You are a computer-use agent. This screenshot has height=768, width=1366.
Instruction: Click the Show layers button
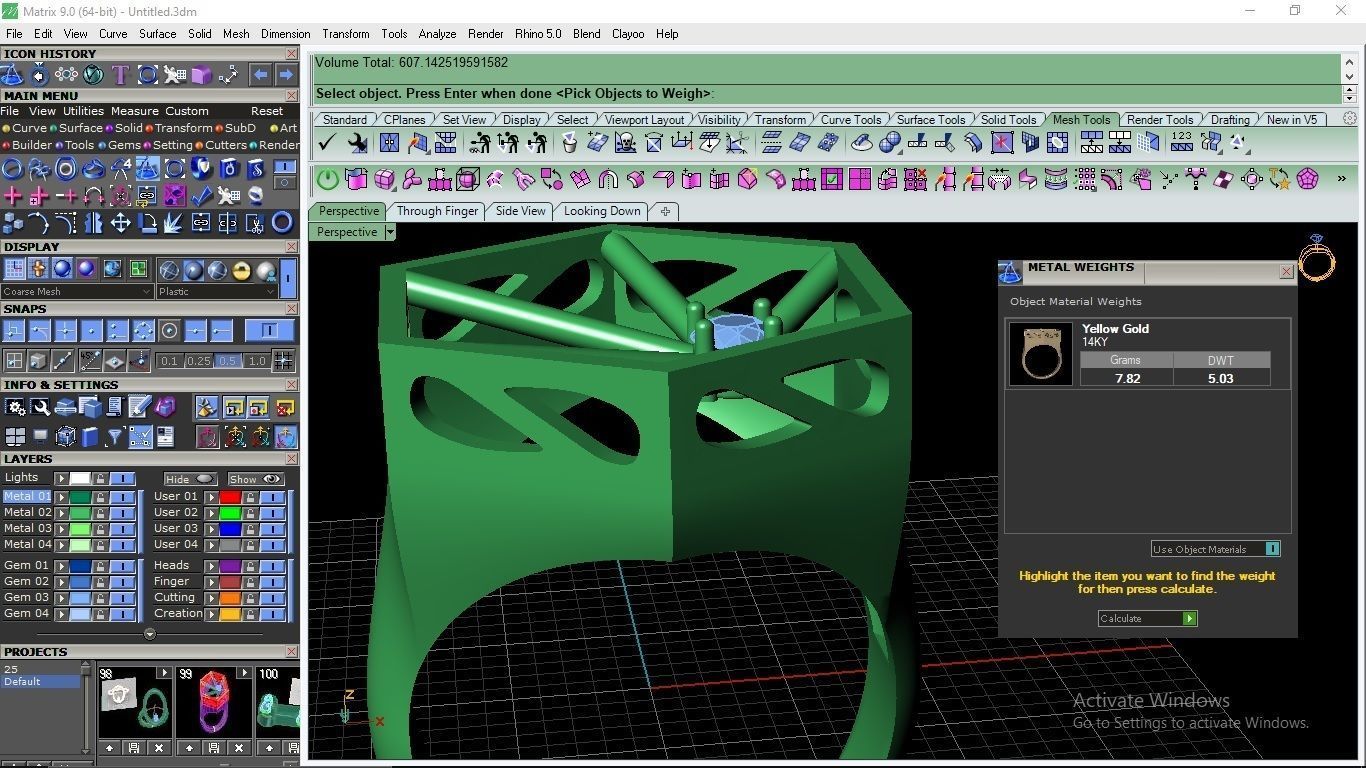coord(256,479)
